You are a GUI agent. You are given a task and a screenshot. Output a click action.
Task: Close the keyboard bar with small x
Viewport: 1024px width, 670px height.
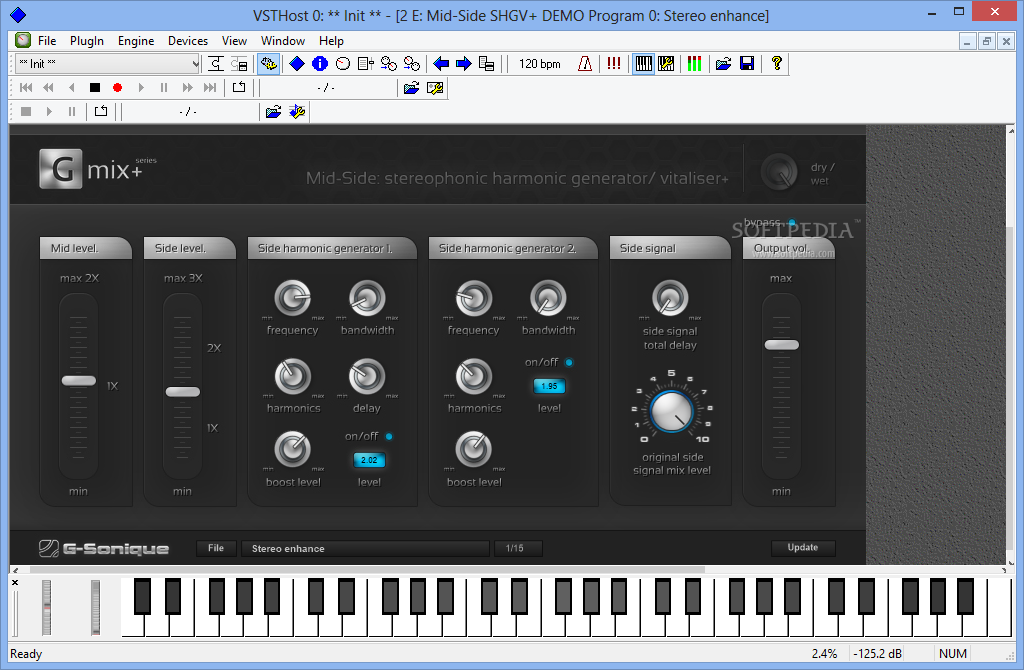15,582
